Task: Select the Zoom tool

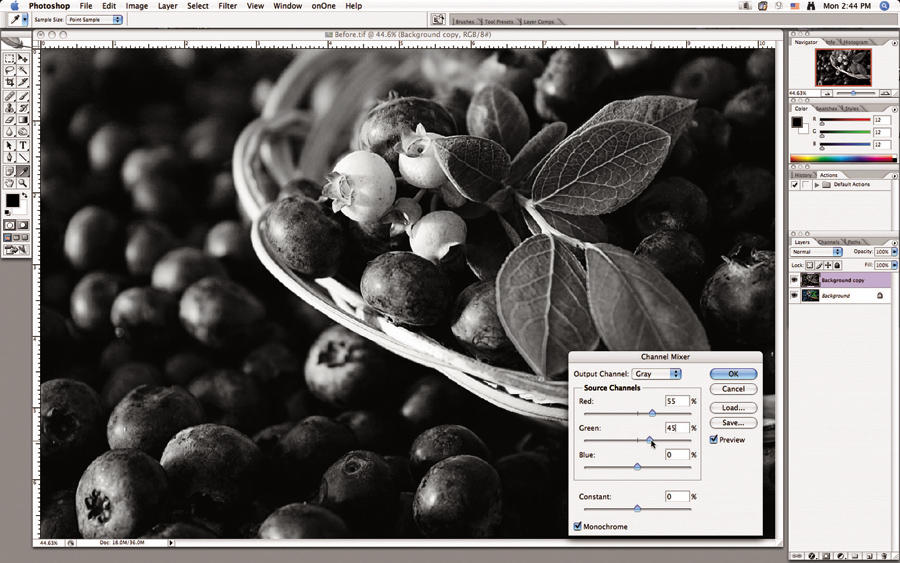Action: tap(23, 183)
